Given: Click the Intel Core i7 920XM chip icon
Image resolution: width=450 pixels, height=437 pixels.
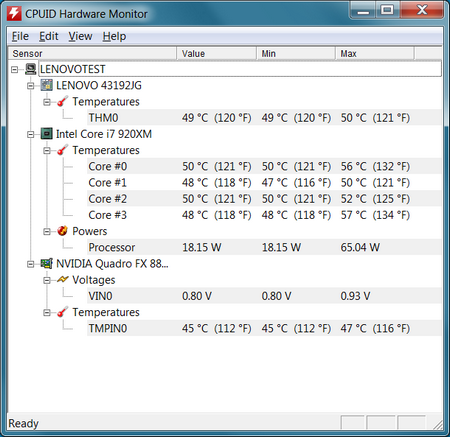Looking at the screenshot, I should 47,134.
